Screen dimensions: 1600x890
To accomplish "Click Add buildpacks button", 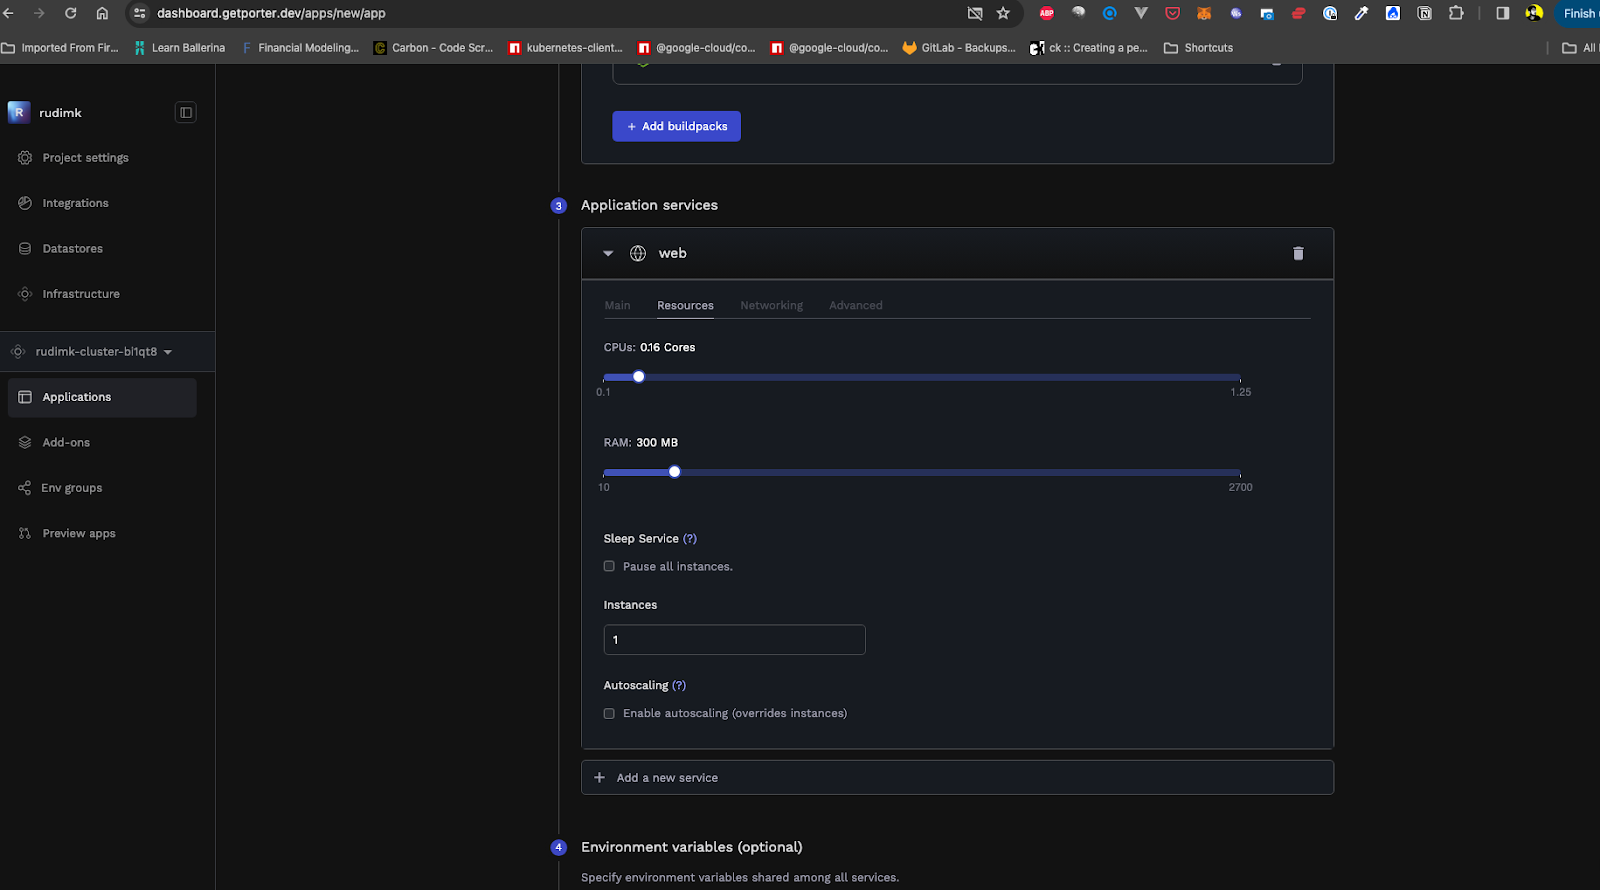I will (x=677, y=126).
